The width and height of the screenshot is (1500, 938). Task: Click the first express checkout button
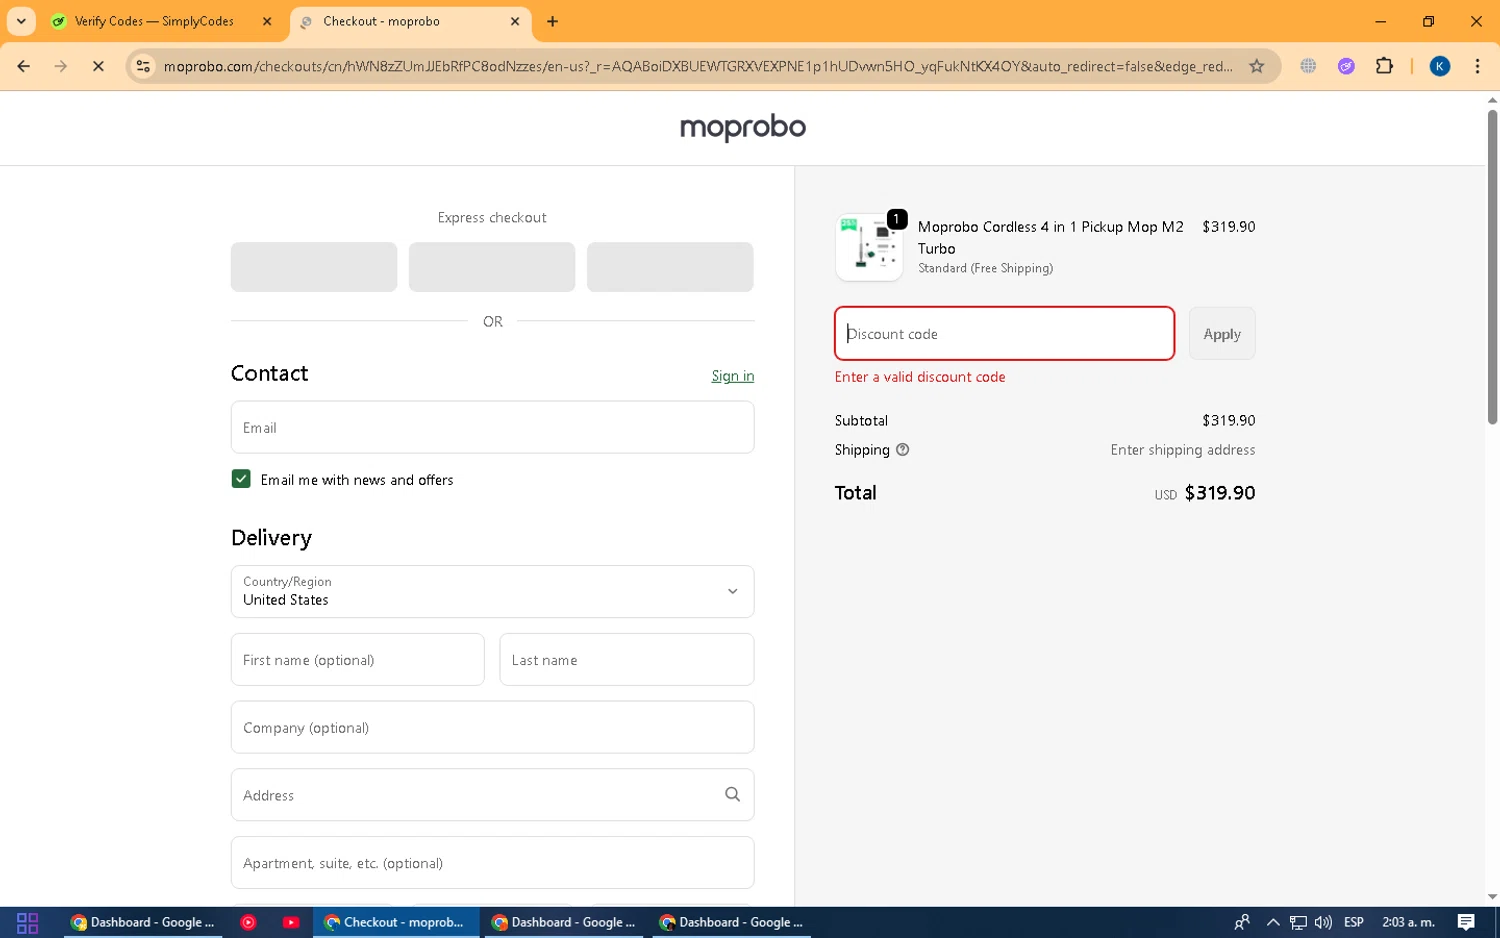(314, 267)
